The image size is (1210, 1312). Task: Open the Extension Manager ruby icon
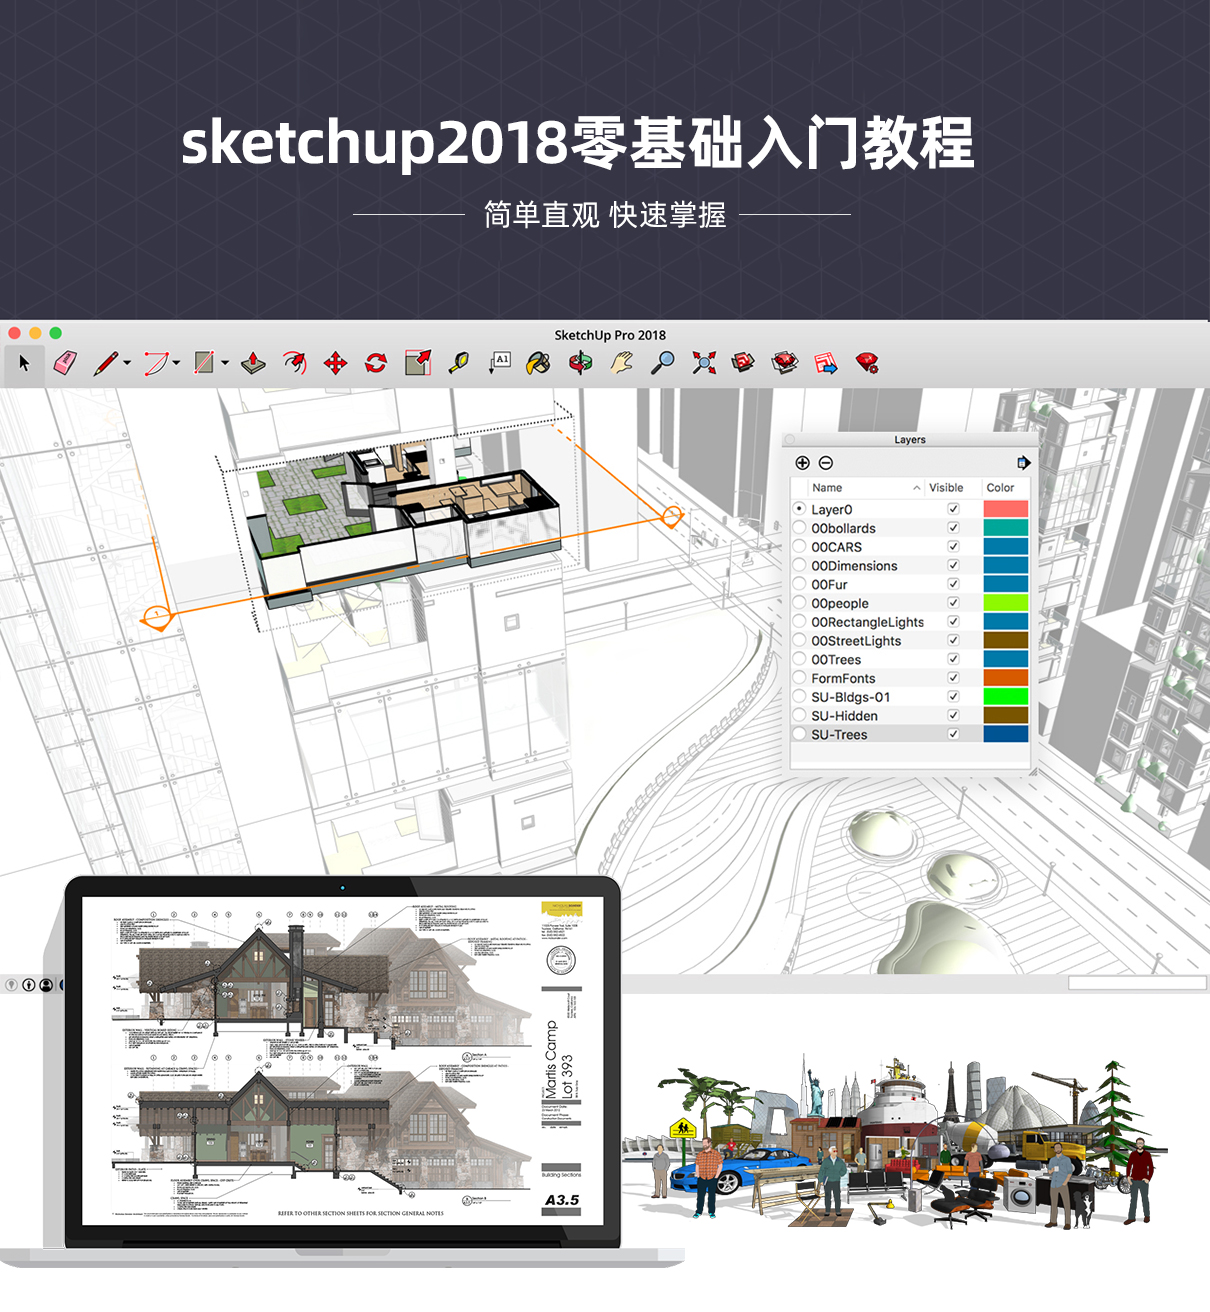click(867, 363)
